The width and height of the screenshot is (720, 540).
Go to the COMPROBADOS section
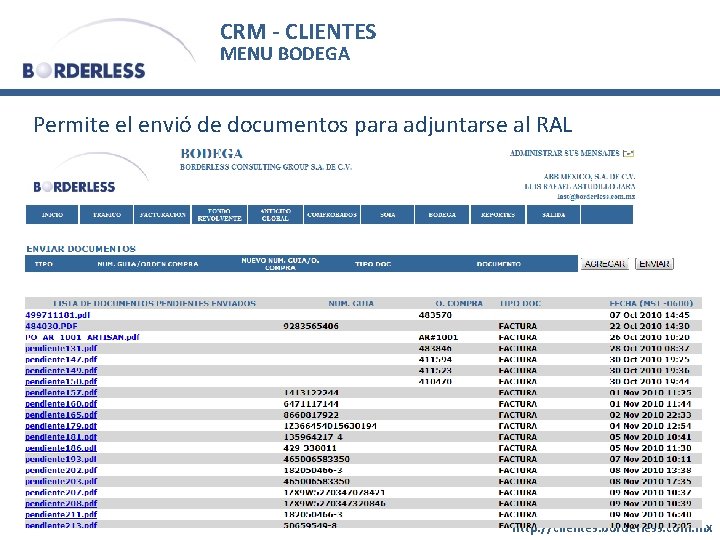[x=332, y=214]
